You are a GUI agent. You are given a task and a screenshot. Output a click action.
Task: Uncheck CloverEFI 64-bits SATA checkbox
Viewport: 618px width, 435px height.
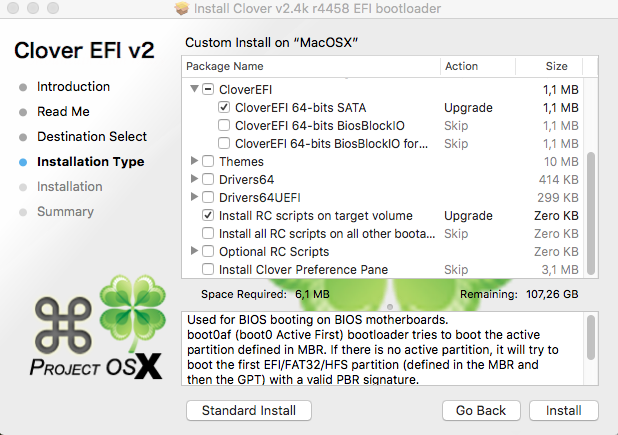point(224,108)
